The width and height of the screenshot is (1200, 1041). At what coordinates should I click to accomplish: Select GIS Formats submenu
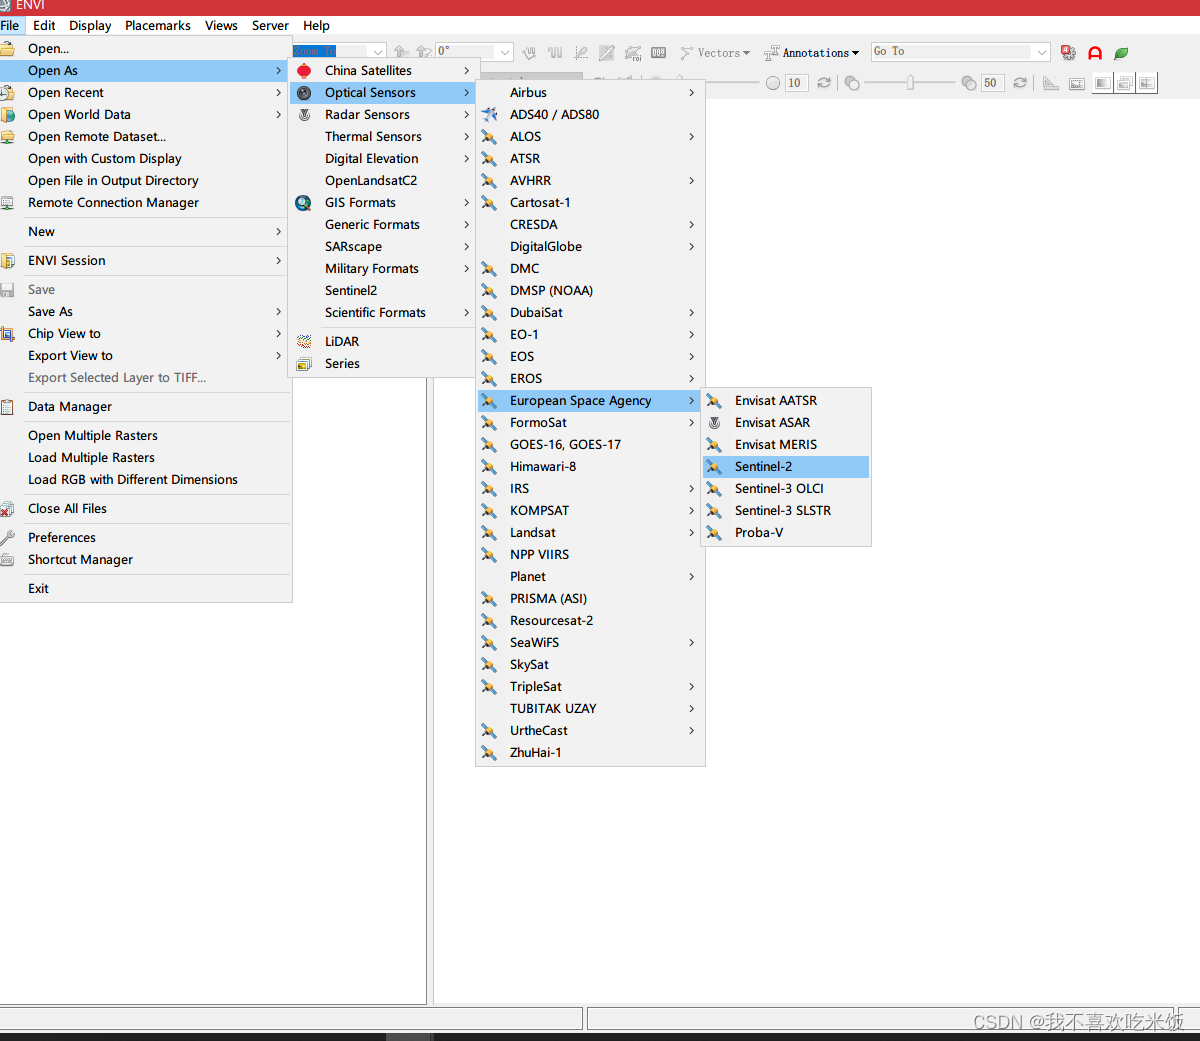pos(383,202)
